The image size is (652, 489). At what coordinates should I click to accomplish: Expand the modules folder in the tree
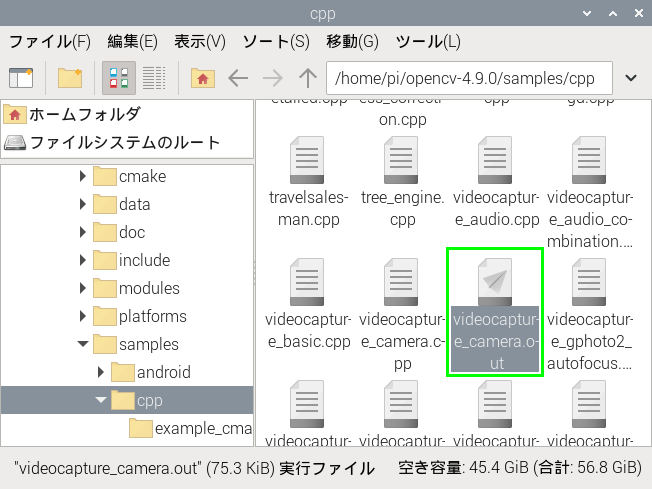82,288
